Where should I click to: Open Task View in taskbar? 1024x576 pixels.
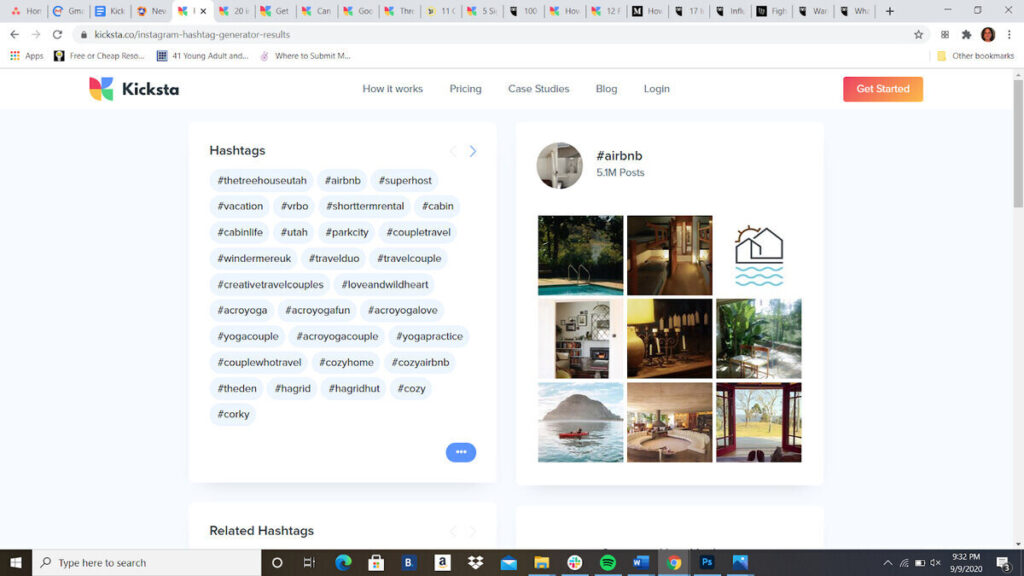[x=310, y=562]
